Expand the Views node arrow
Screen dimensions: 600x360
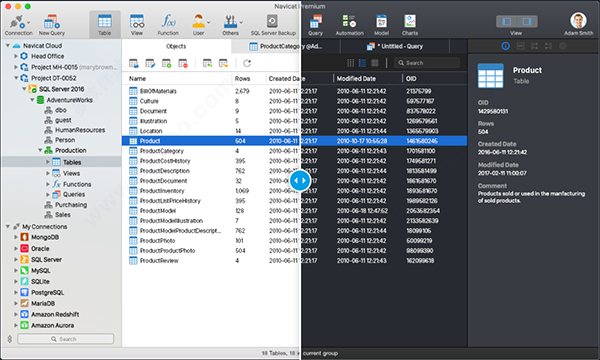(48, 173)
